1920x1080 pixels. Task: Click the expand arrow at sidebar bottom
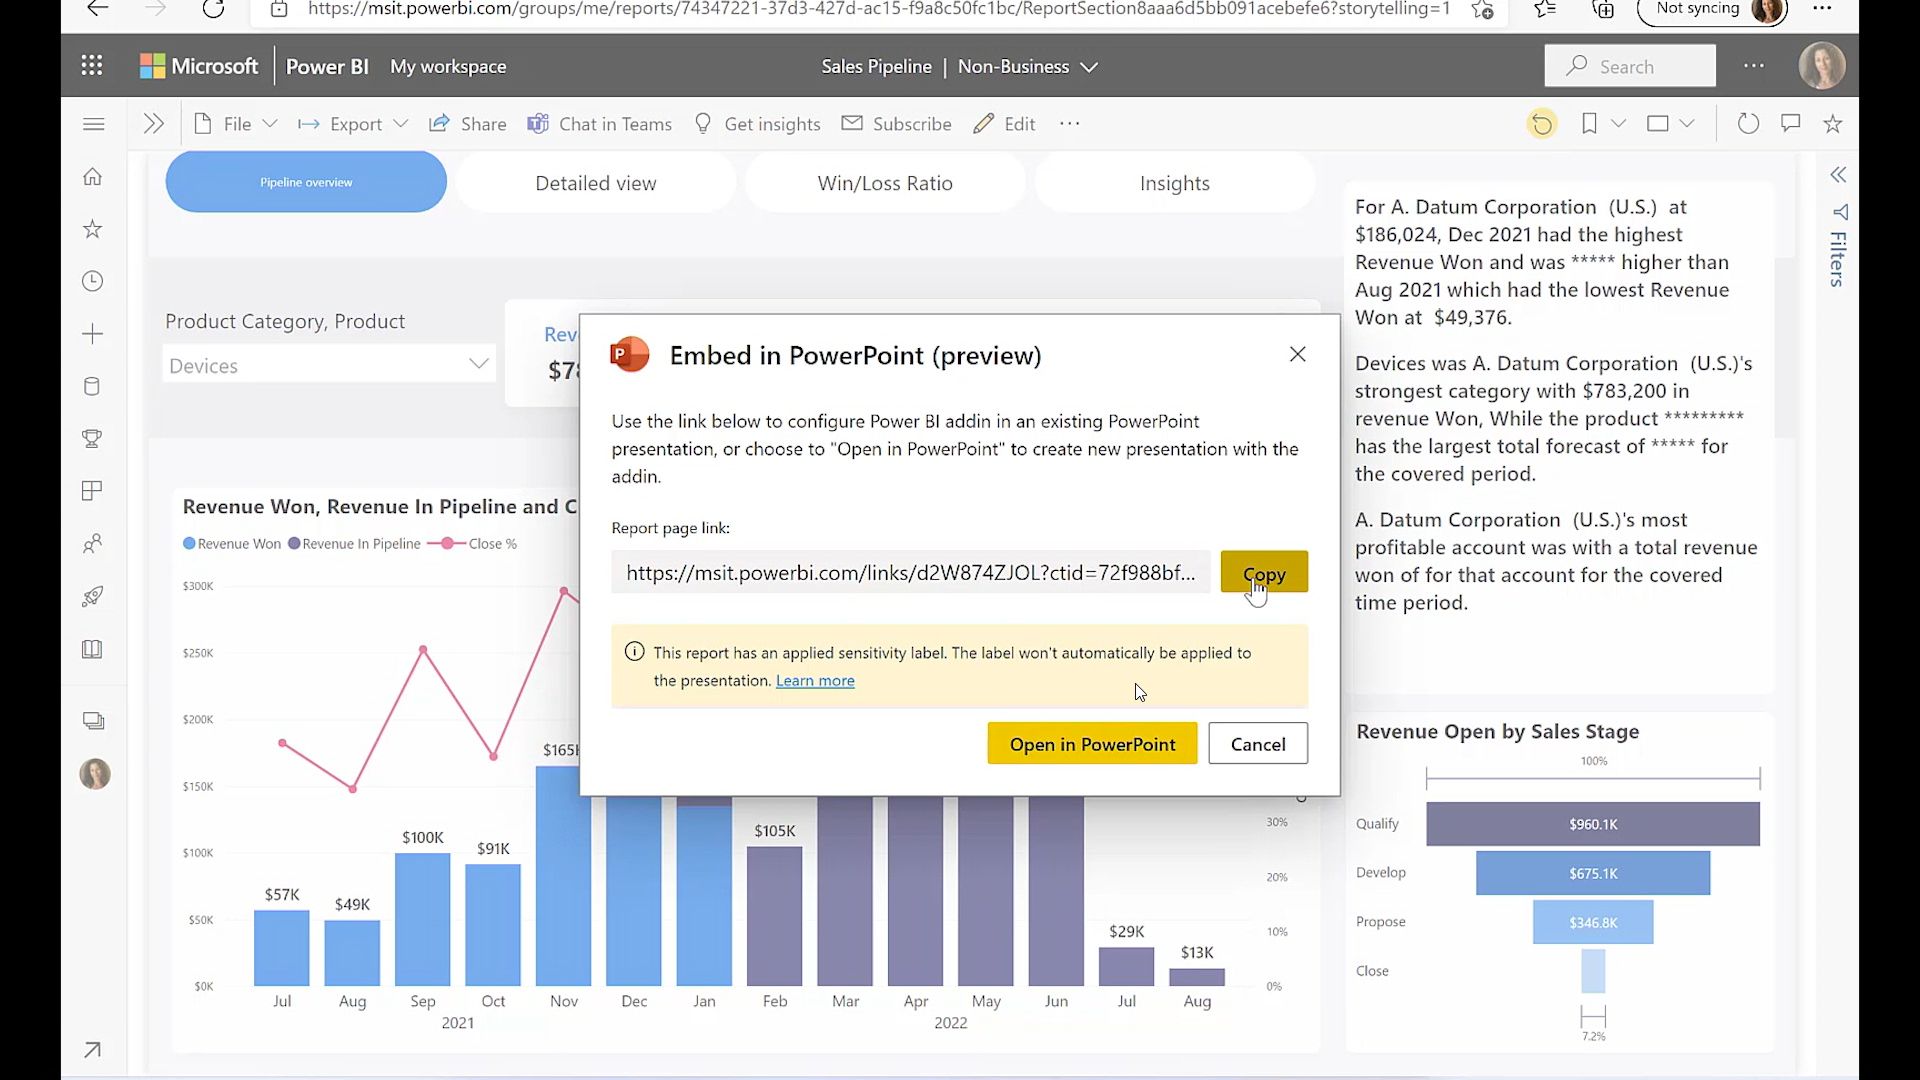(92, 1050)
